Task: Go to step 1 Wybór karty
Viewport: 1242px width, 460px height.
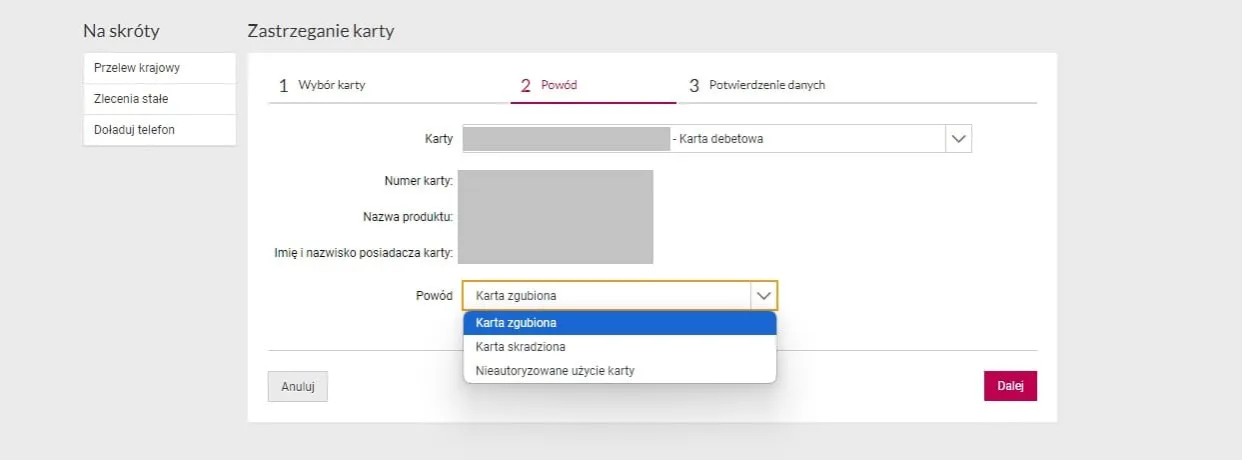Action: tap(322, 85)
